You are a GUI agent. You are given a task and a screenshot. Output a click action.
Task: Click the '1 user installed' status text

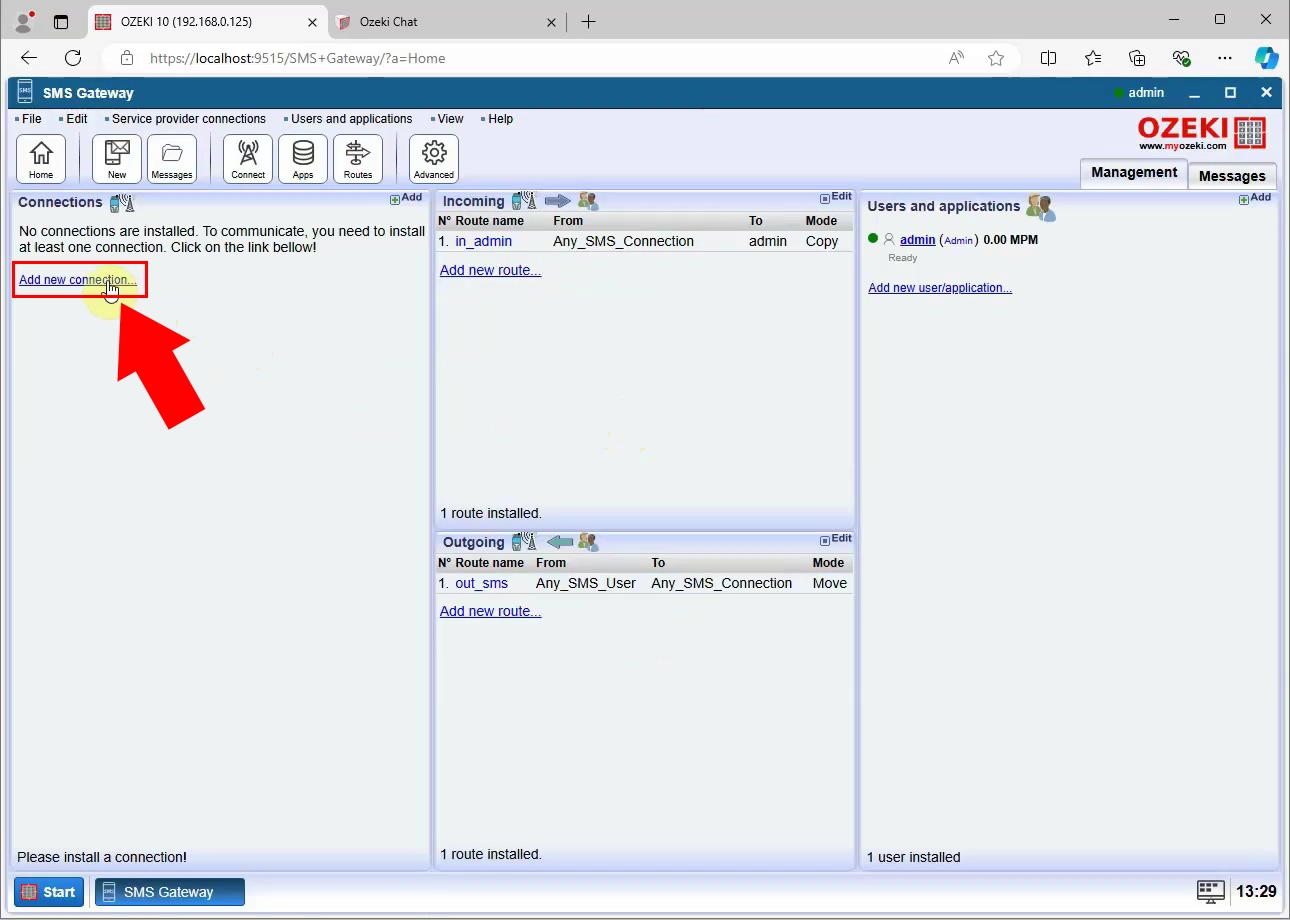point(914,857)
